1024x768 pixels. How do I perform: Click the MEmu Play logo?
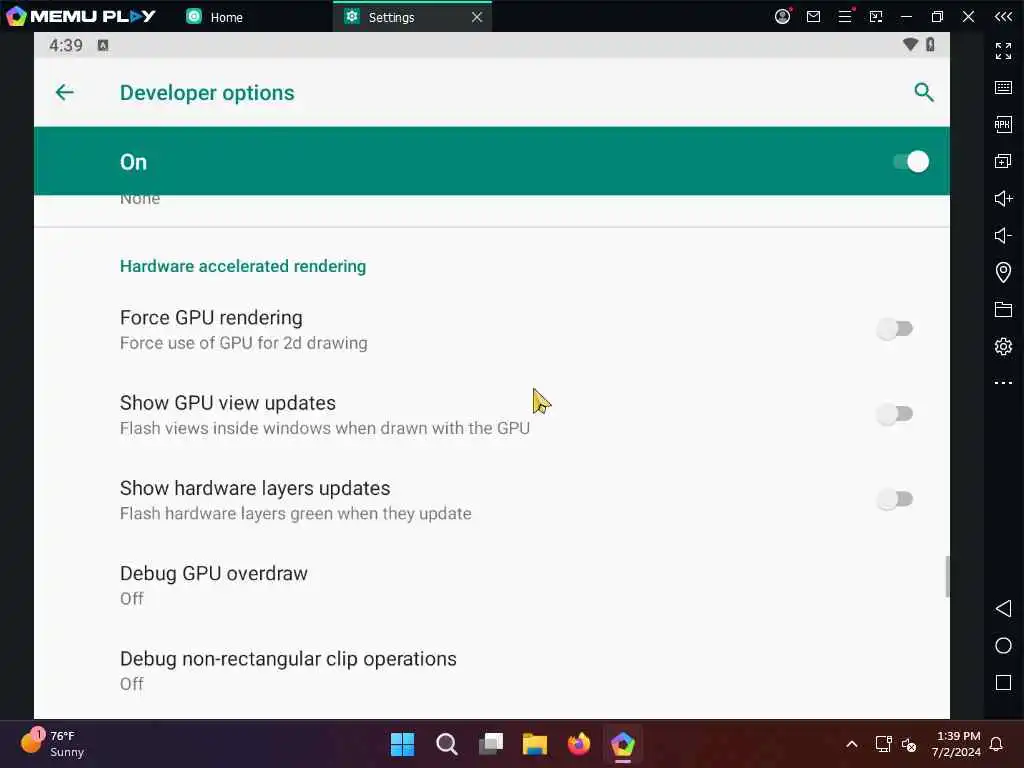(80, 16)
